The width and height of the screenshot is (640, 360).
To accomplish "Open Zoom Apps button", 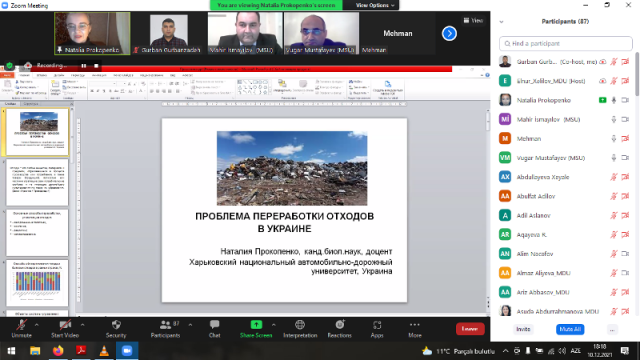I will click(377, 329).
